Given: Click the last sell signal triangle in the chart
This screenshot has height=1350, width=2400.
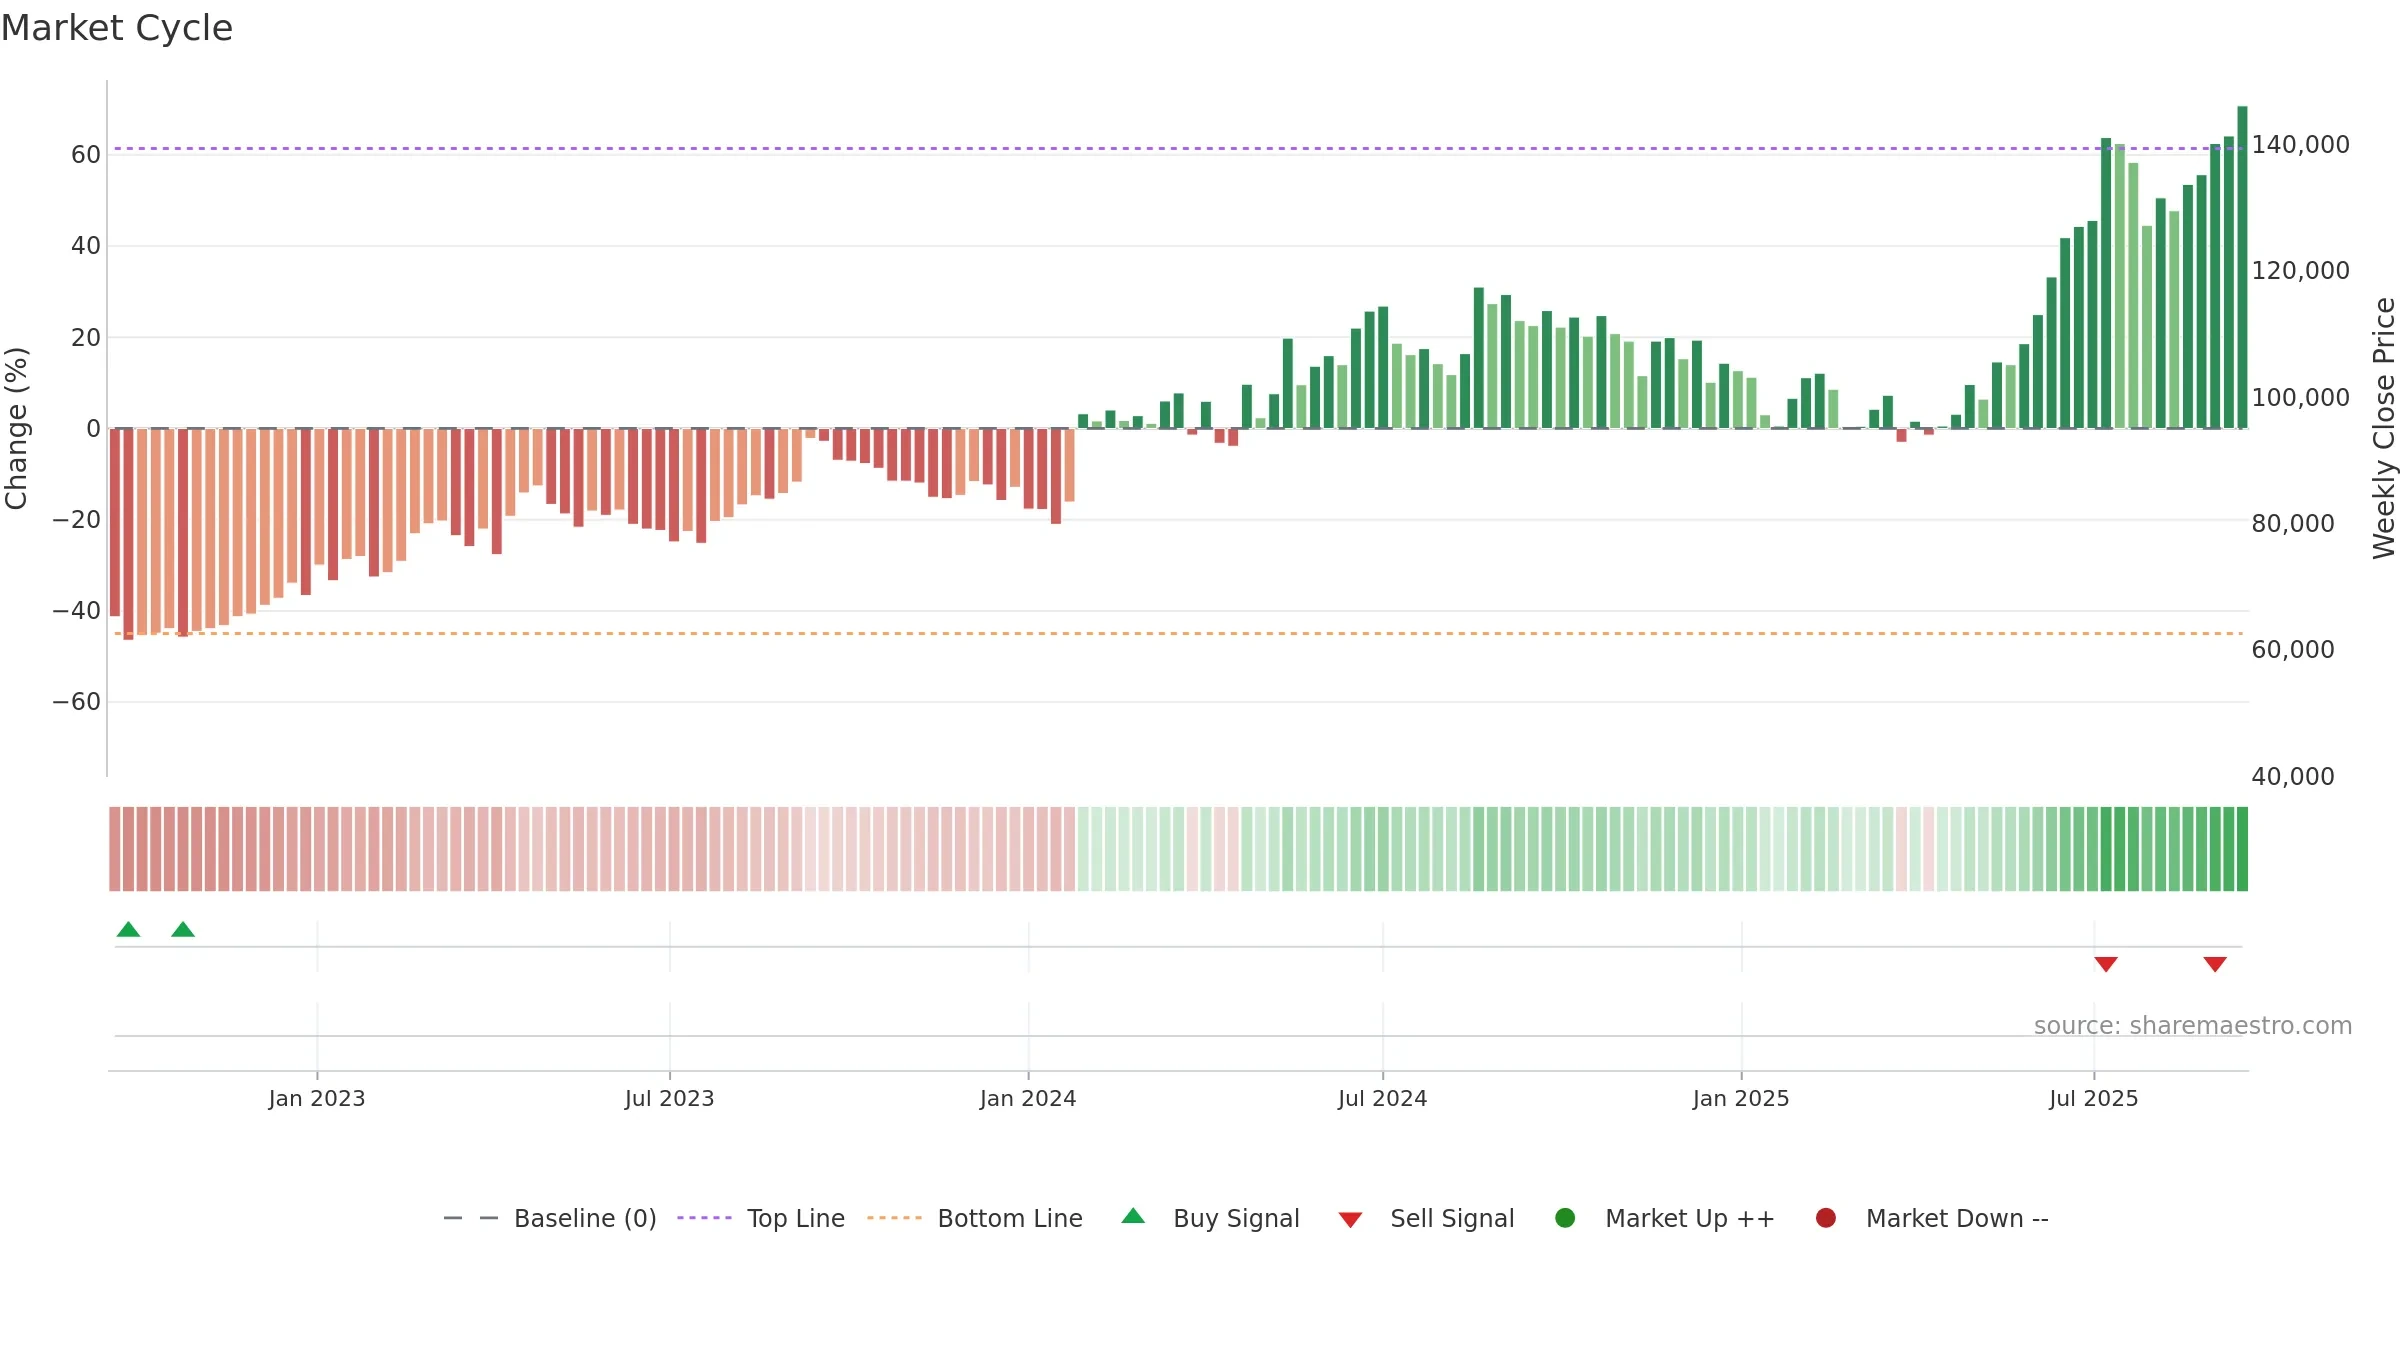Looking at the screenshot, I should point(2215,964).
